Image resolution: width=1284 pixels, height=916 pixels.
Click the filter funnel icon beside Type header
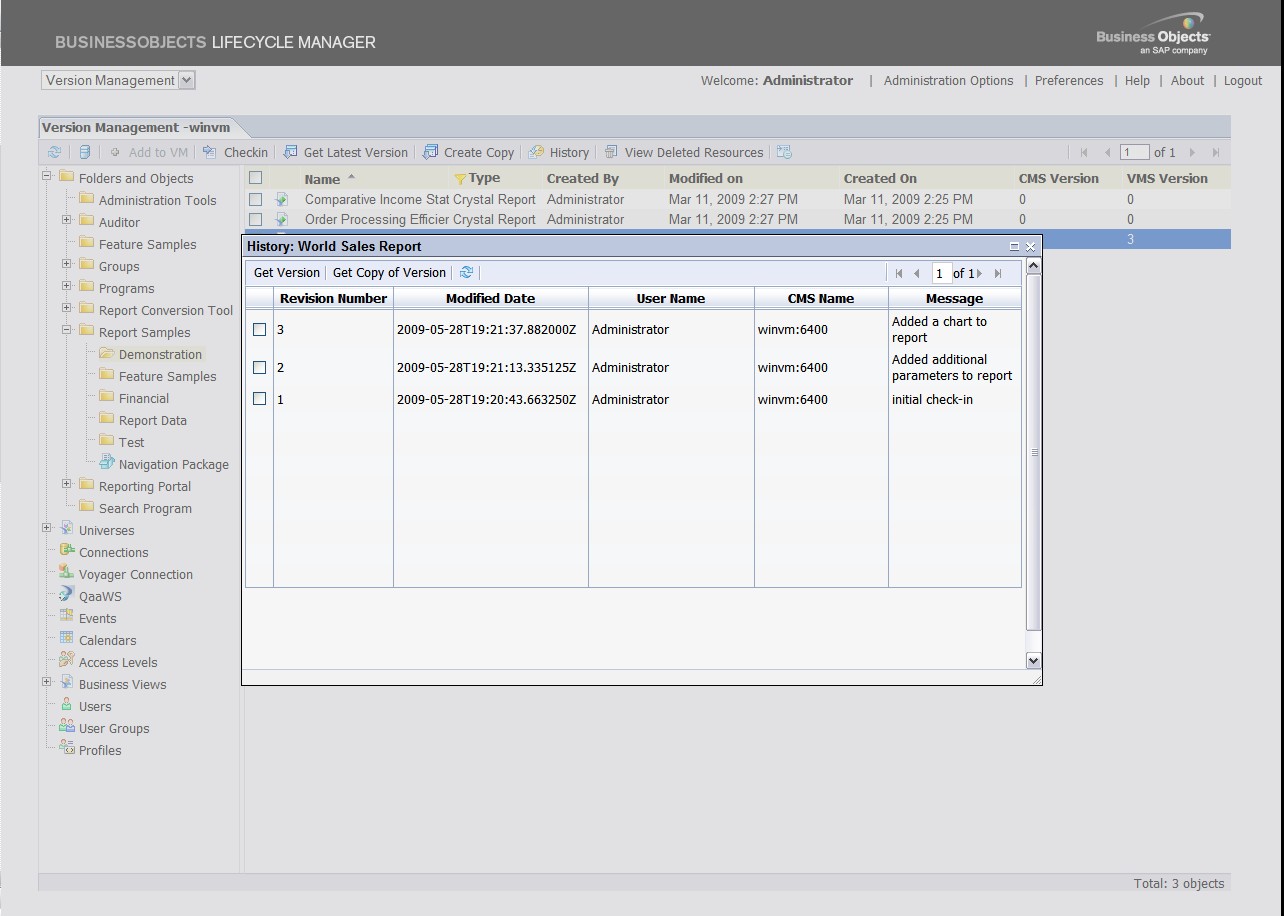pos(460,179)
